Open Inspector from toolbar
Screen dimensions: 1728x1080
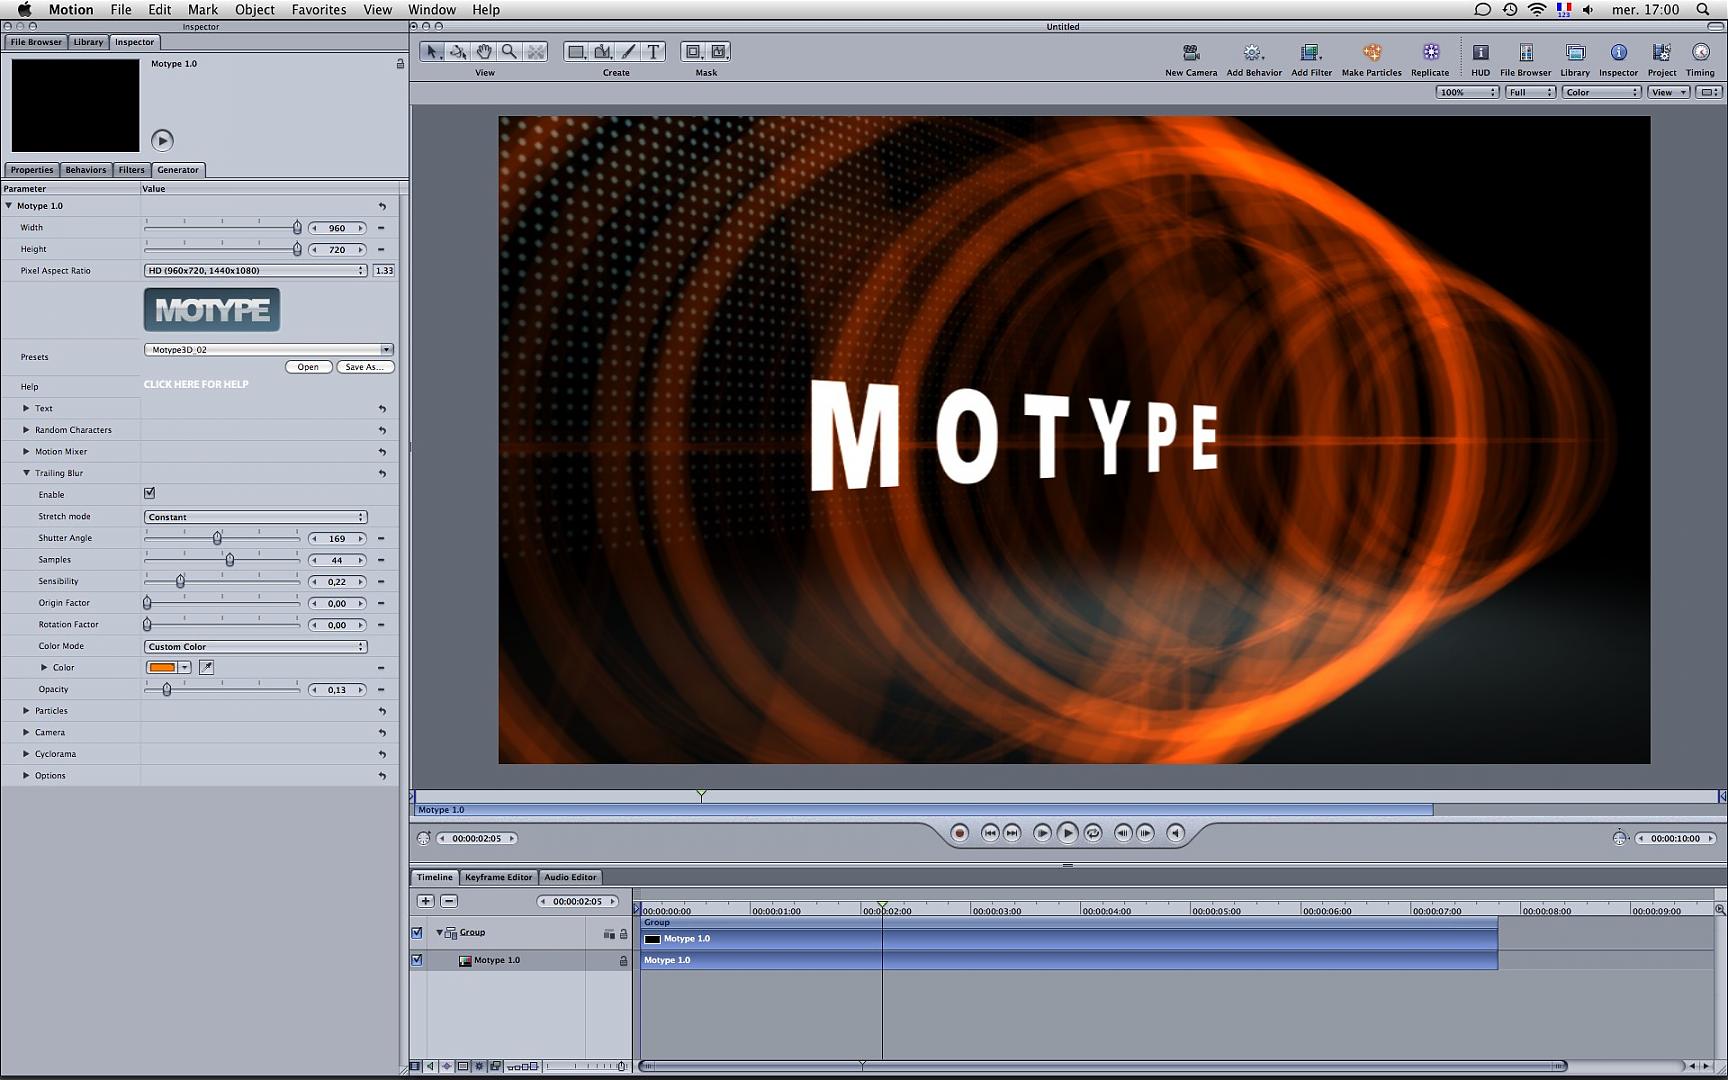click(1618, 52)
